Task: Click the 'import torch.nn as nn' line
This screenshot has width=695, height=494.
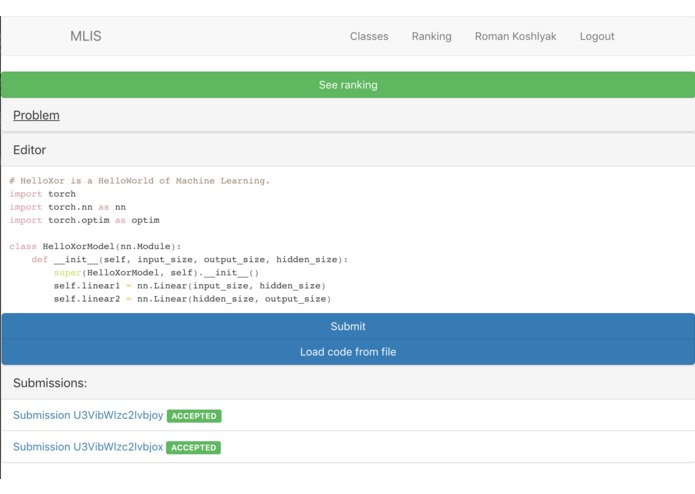Action: (67, 207)
